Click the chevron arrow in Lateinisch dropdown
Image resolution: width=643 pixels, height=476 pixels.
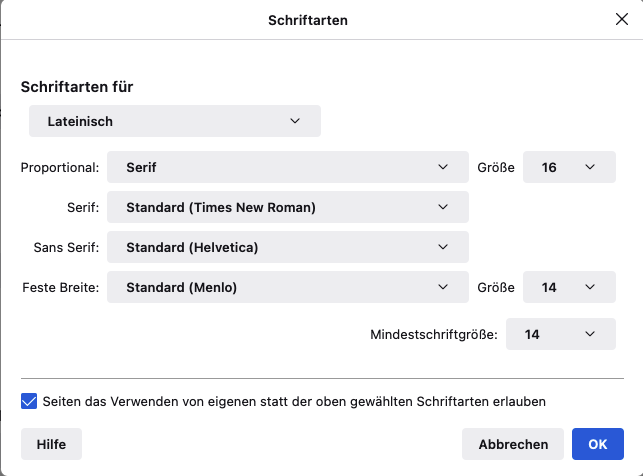(295, 121)
